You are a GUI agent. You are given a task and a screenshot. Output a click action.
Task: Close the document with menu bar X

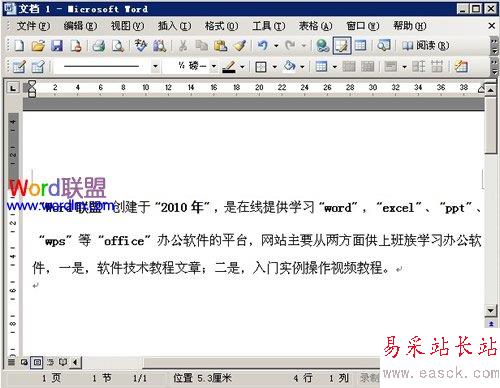pyautogui.click(x=491, y=26)
